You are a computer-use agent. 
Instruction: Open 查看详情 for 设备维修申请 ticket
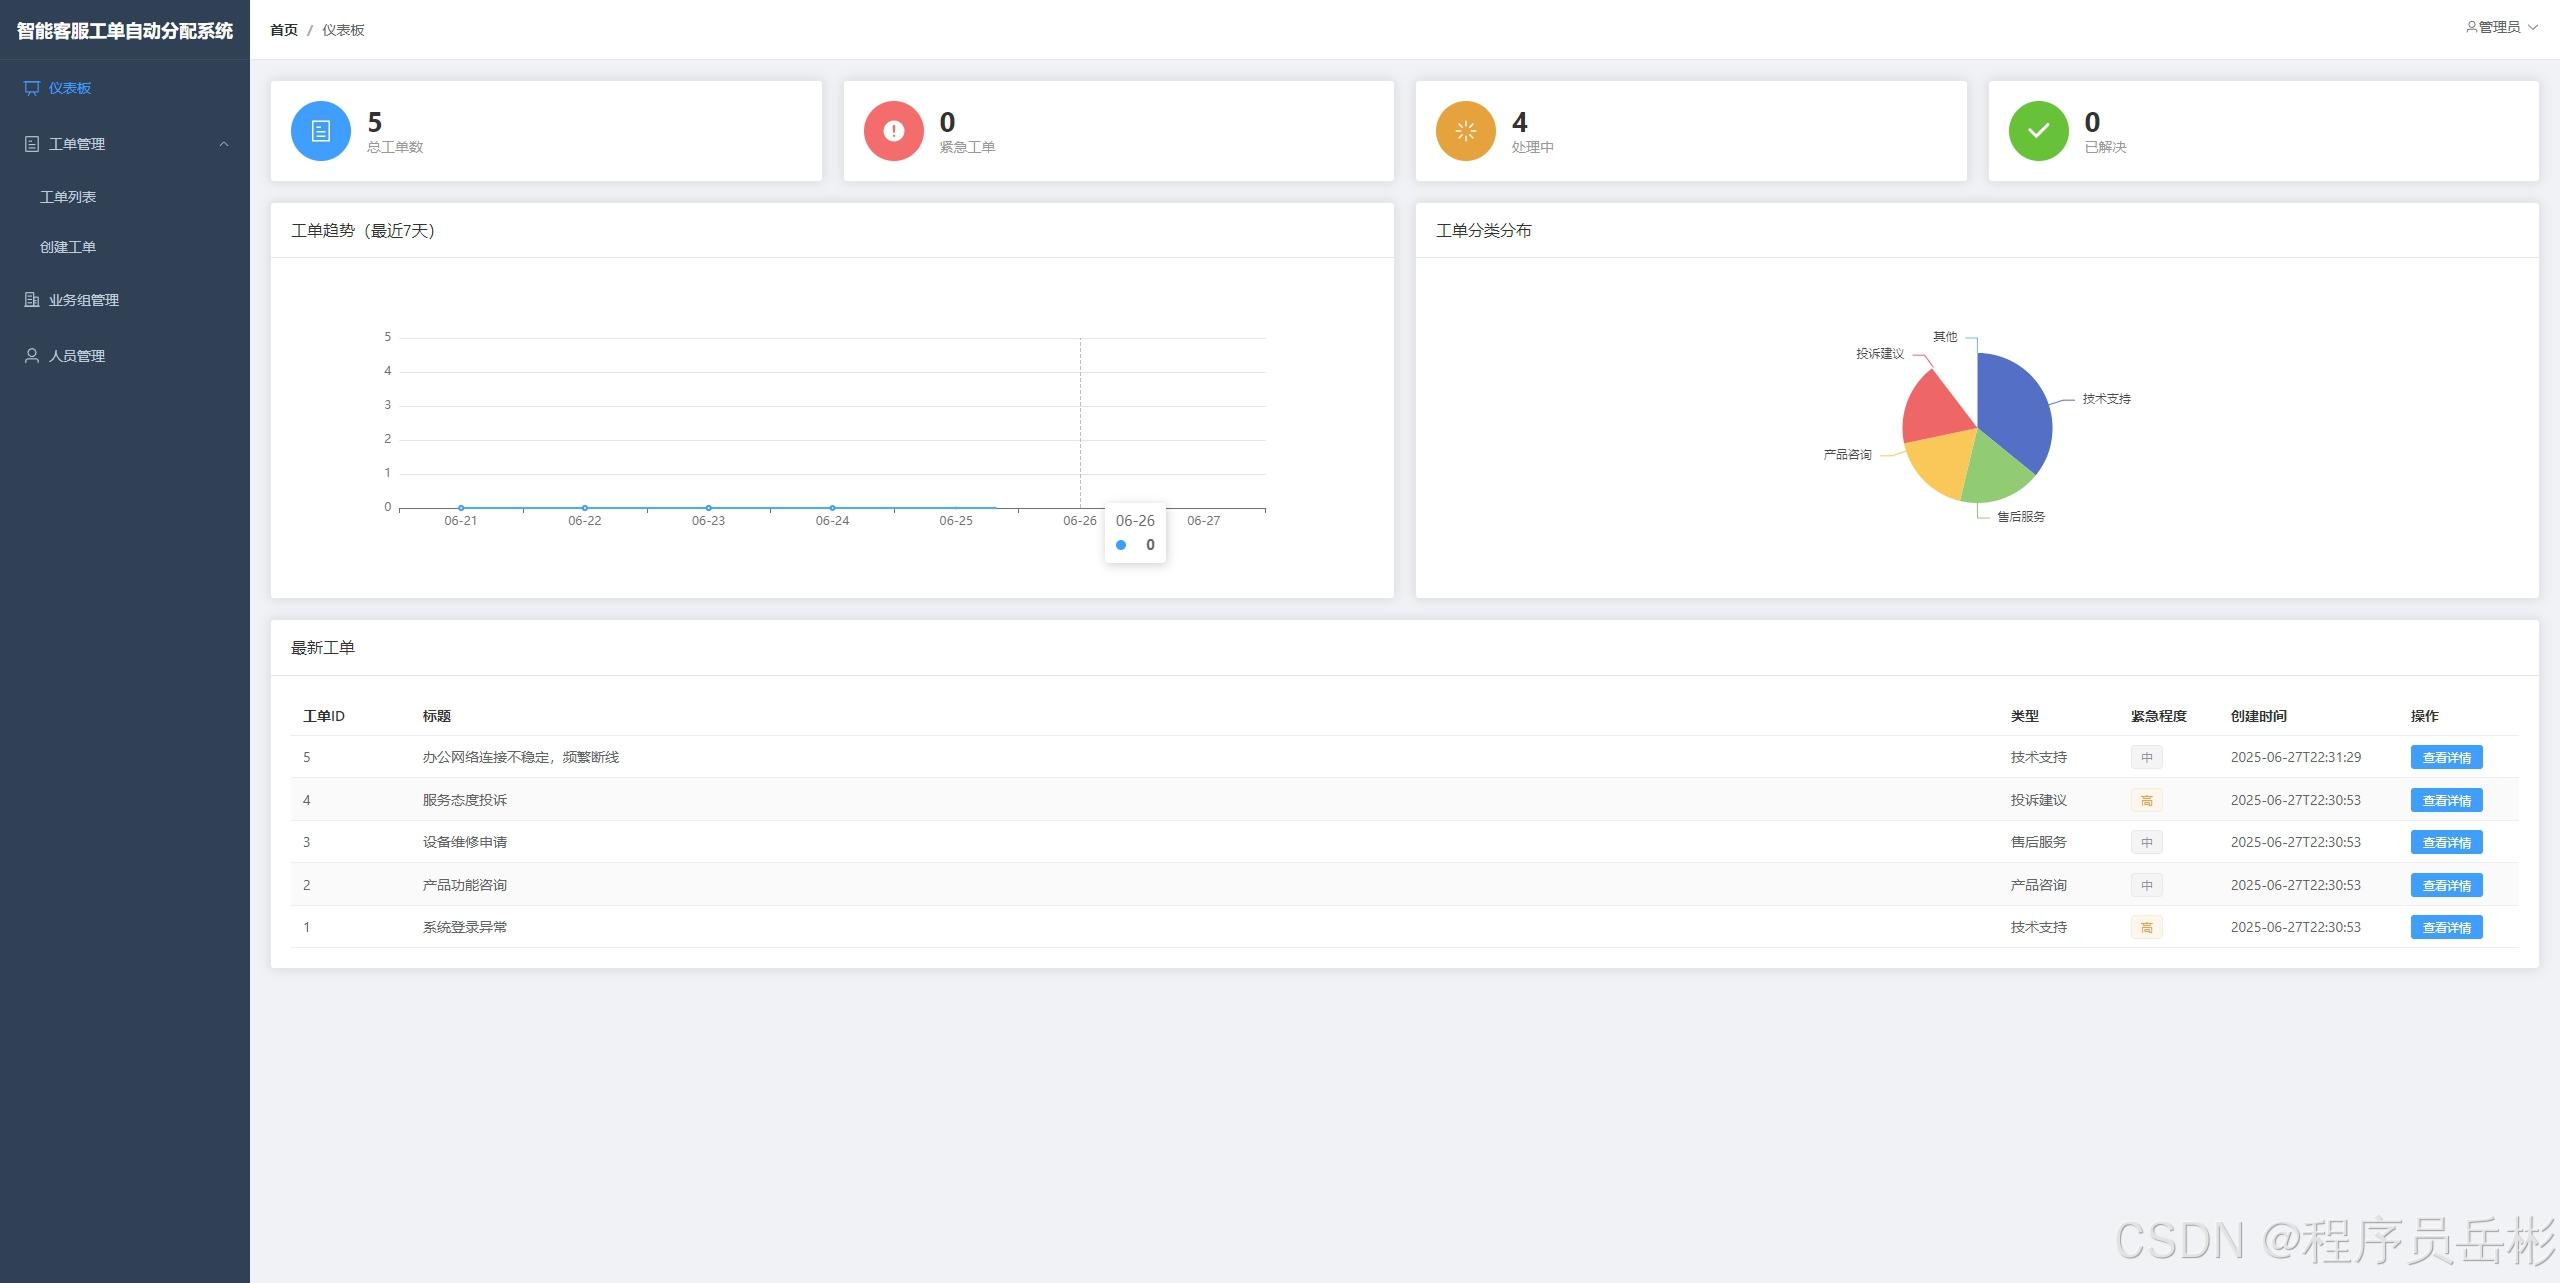[2446, 843]
